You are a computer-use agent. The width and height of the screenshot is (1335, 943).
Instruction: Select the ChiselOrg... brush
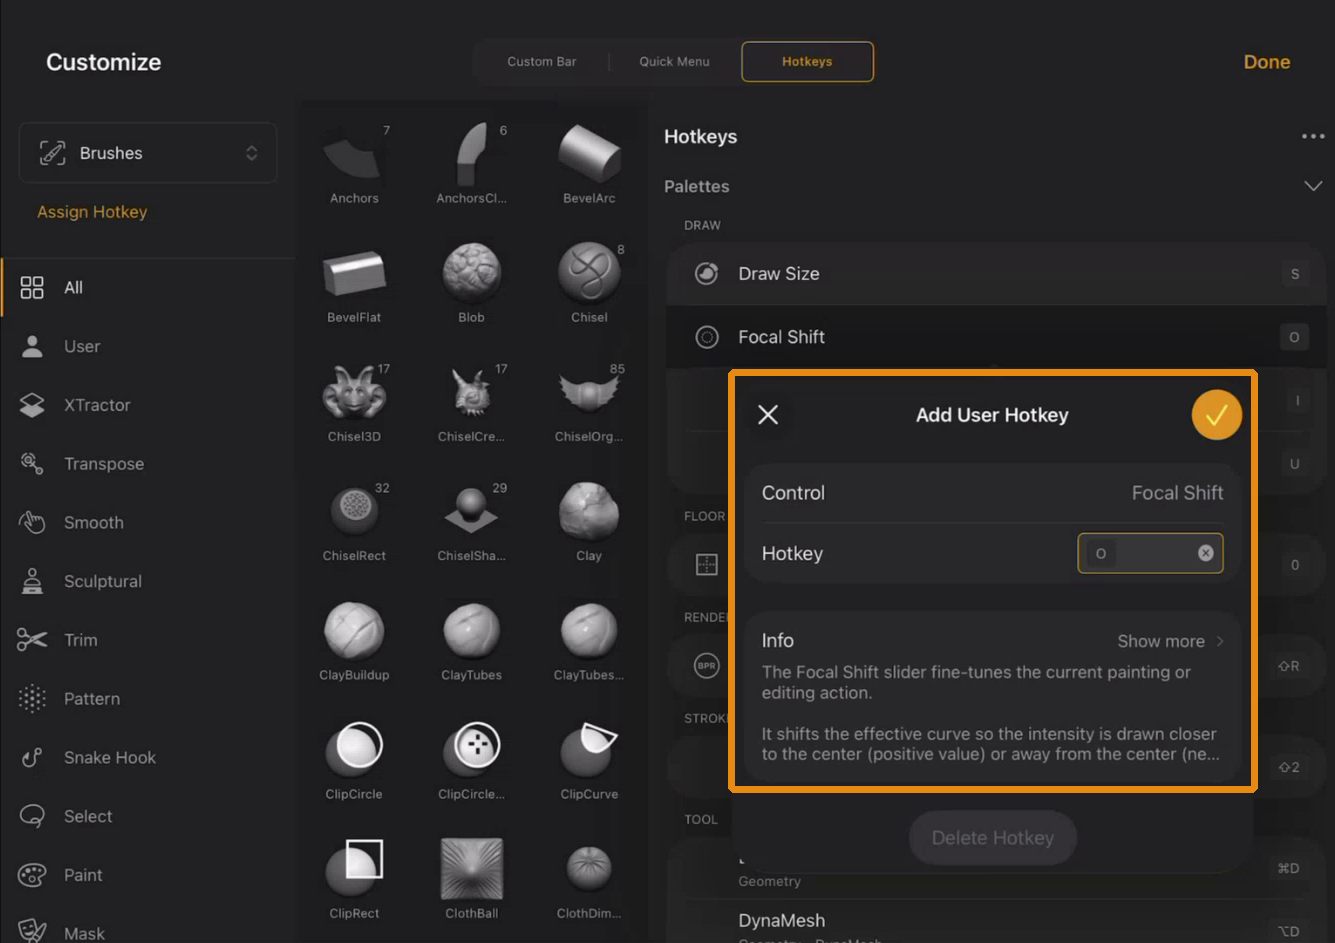click(589, 402)
